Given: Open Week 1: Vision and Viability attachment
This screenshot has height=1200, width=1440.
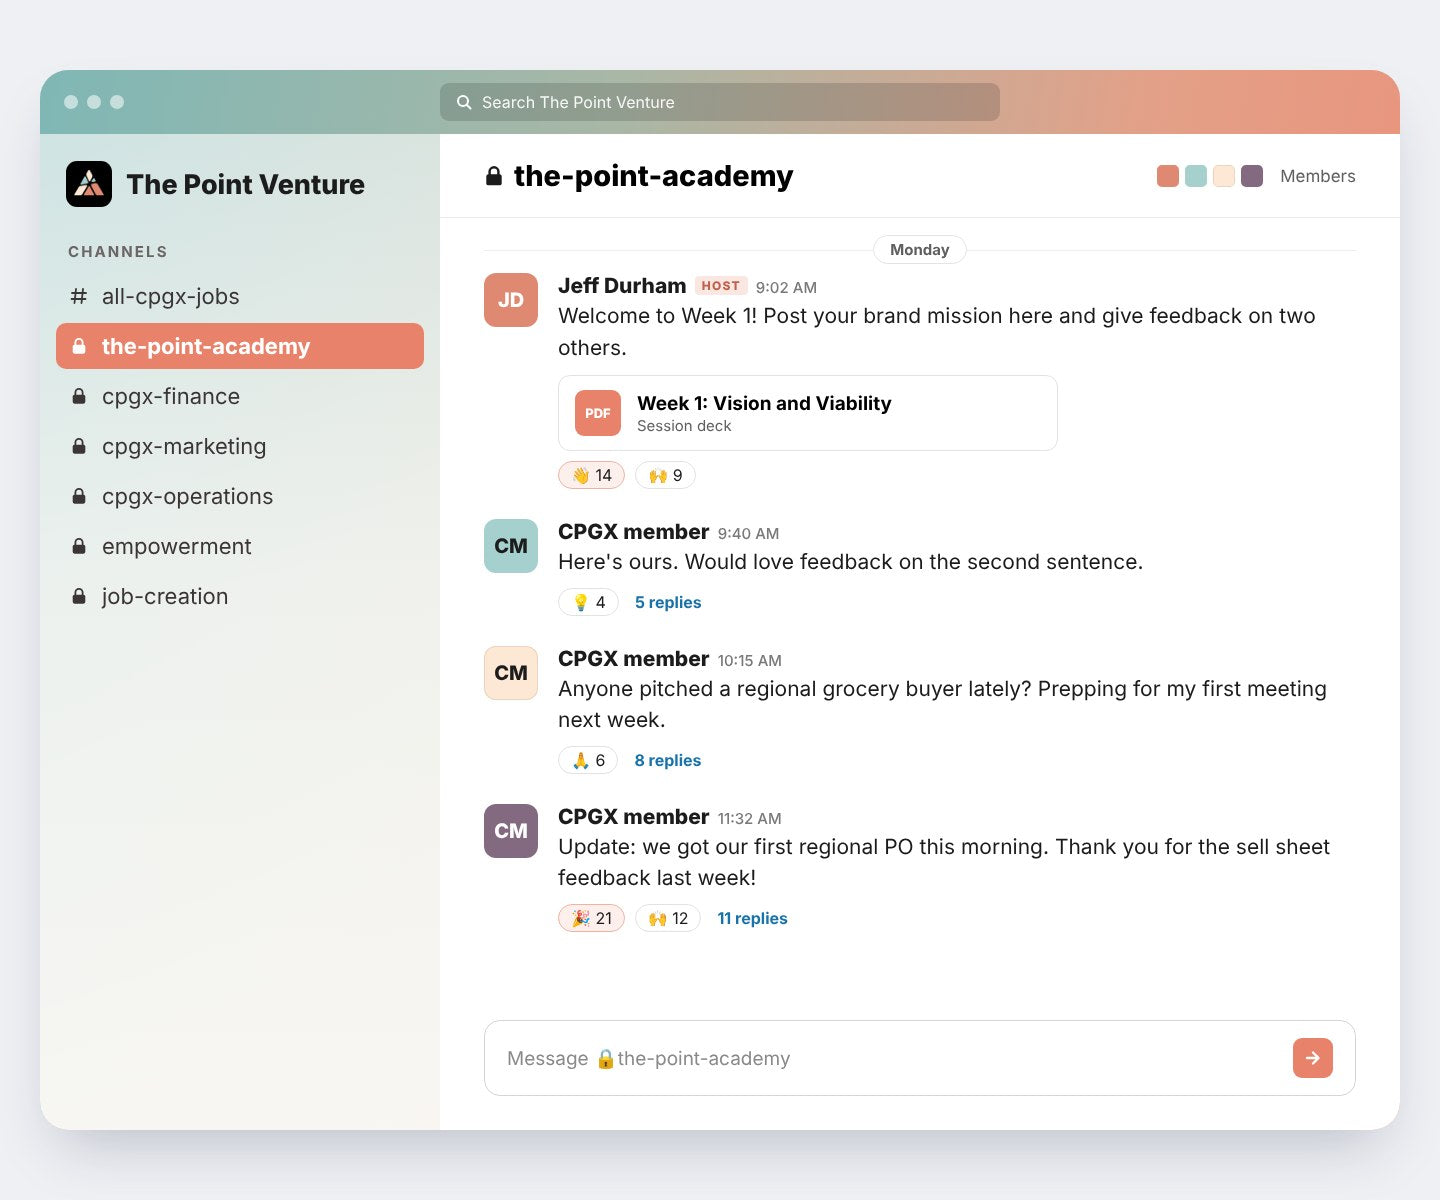Looking at the screenshot, I should pos(808,413).
